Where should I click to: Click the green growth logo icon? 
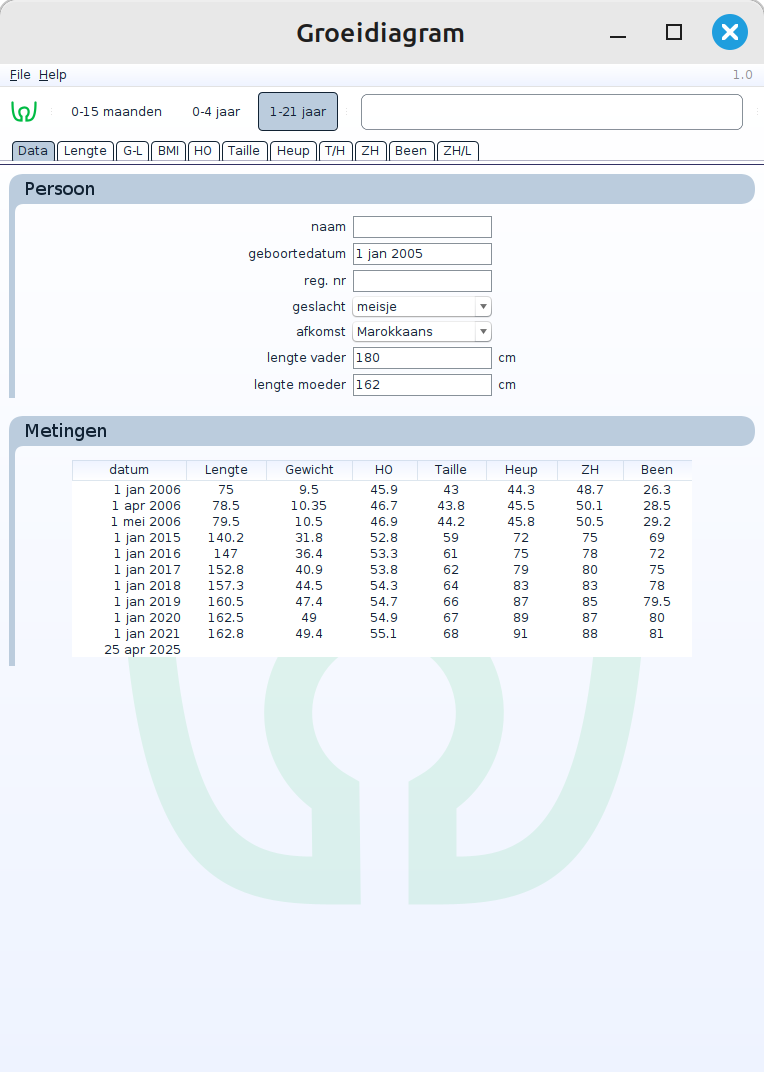(24, 111)
